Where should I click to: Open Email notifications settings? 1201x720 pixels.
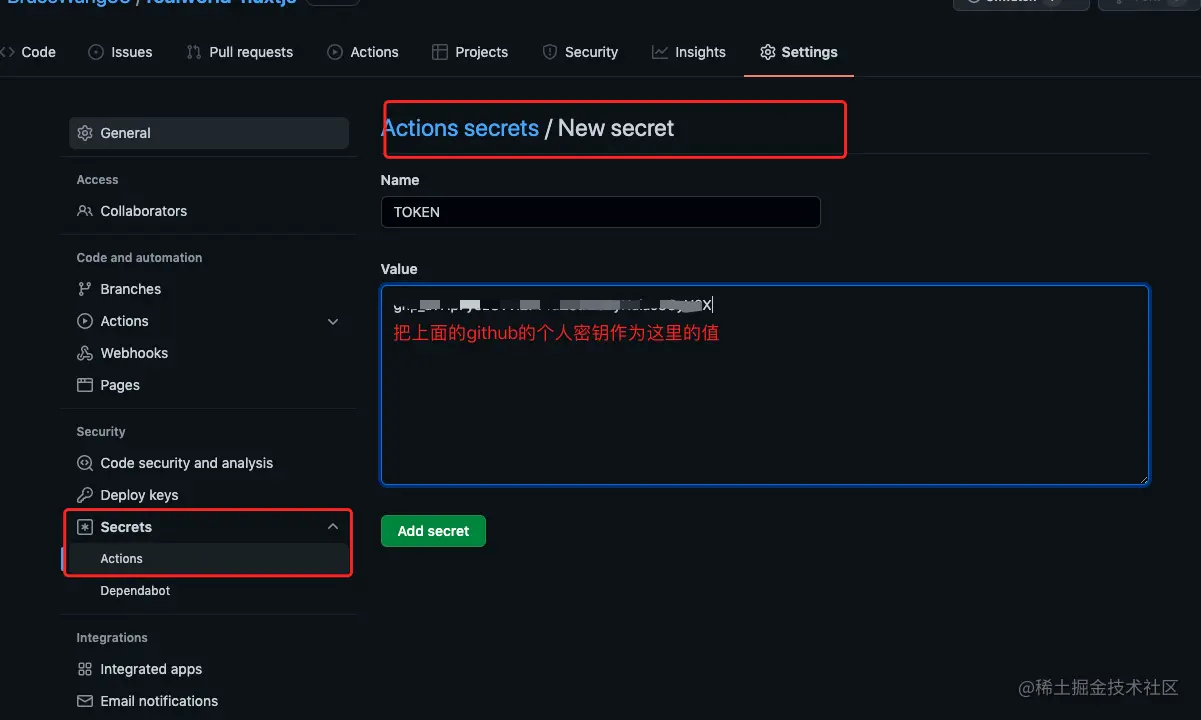(x=209, y=701)
